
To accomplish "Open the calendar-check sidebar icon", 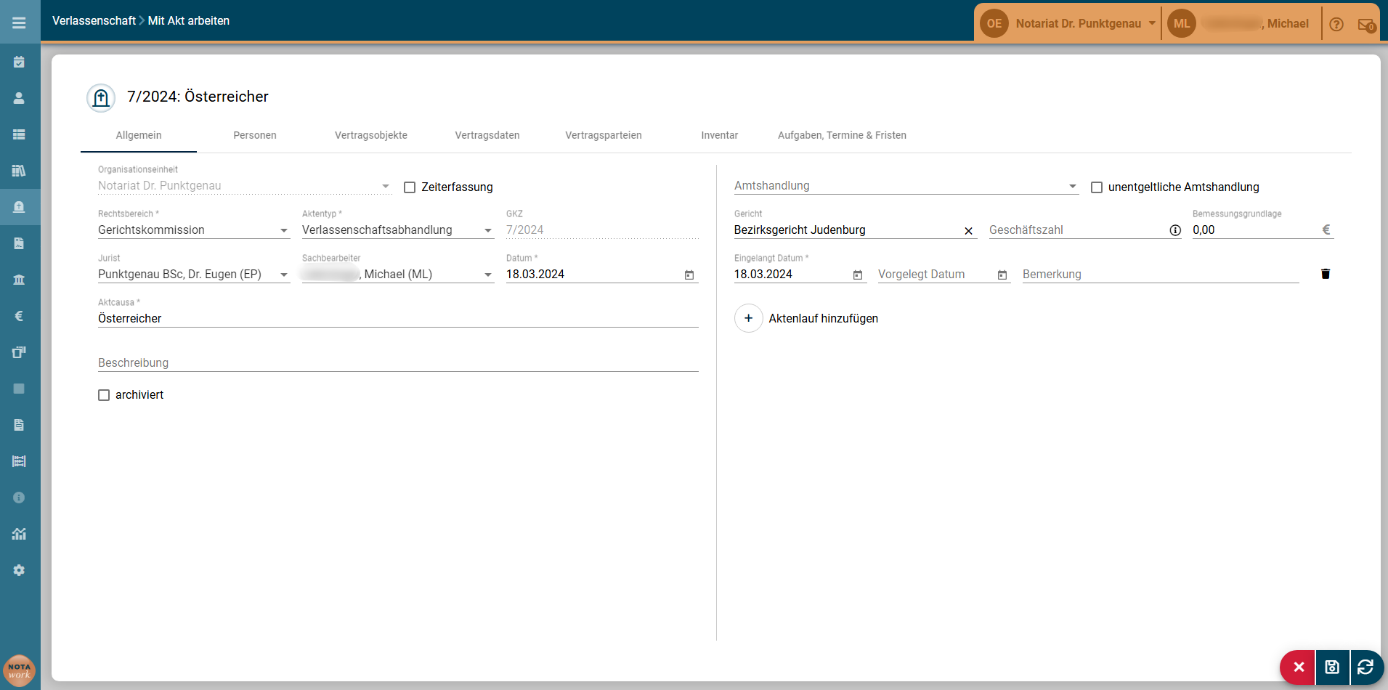I will (x=19, y=62).
